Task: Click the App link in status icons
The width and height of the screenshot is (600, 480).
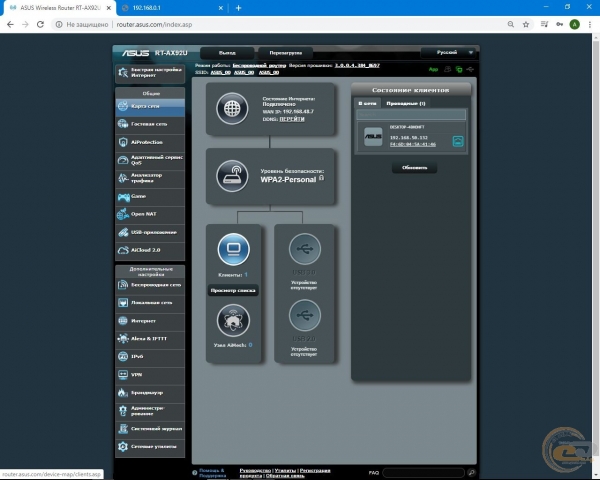Action: coord(433,69)
